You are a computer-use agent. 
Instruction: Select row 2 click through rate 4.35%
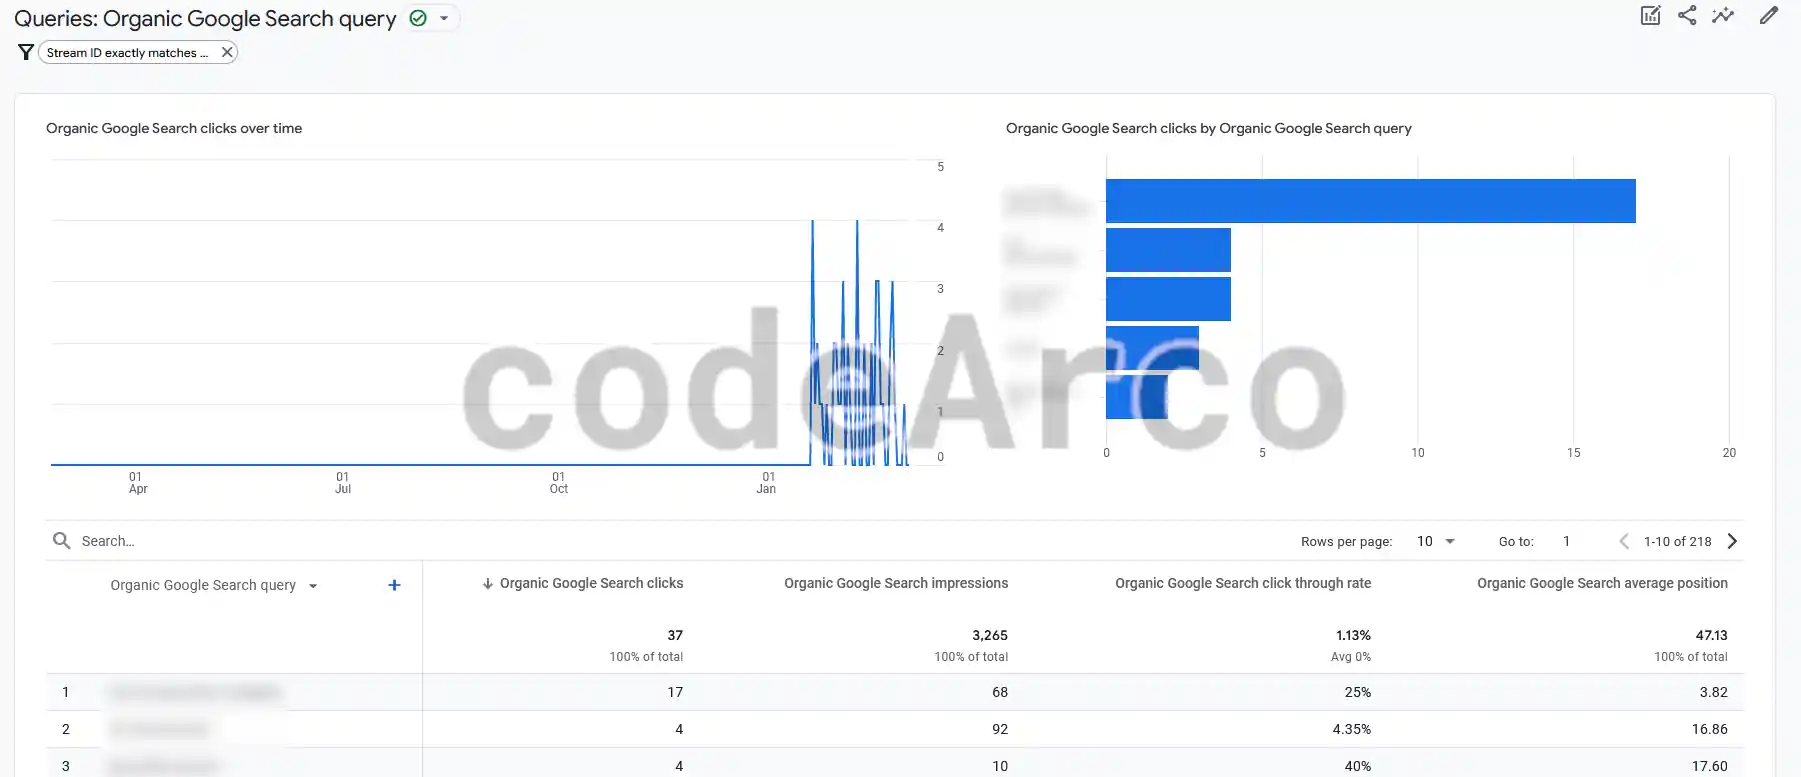(x=1351, y=729)
